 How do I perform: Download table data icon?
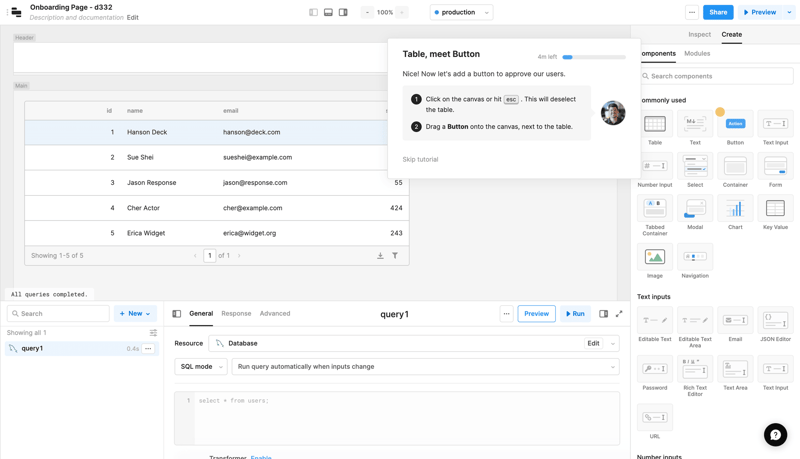tap(380, 256)
